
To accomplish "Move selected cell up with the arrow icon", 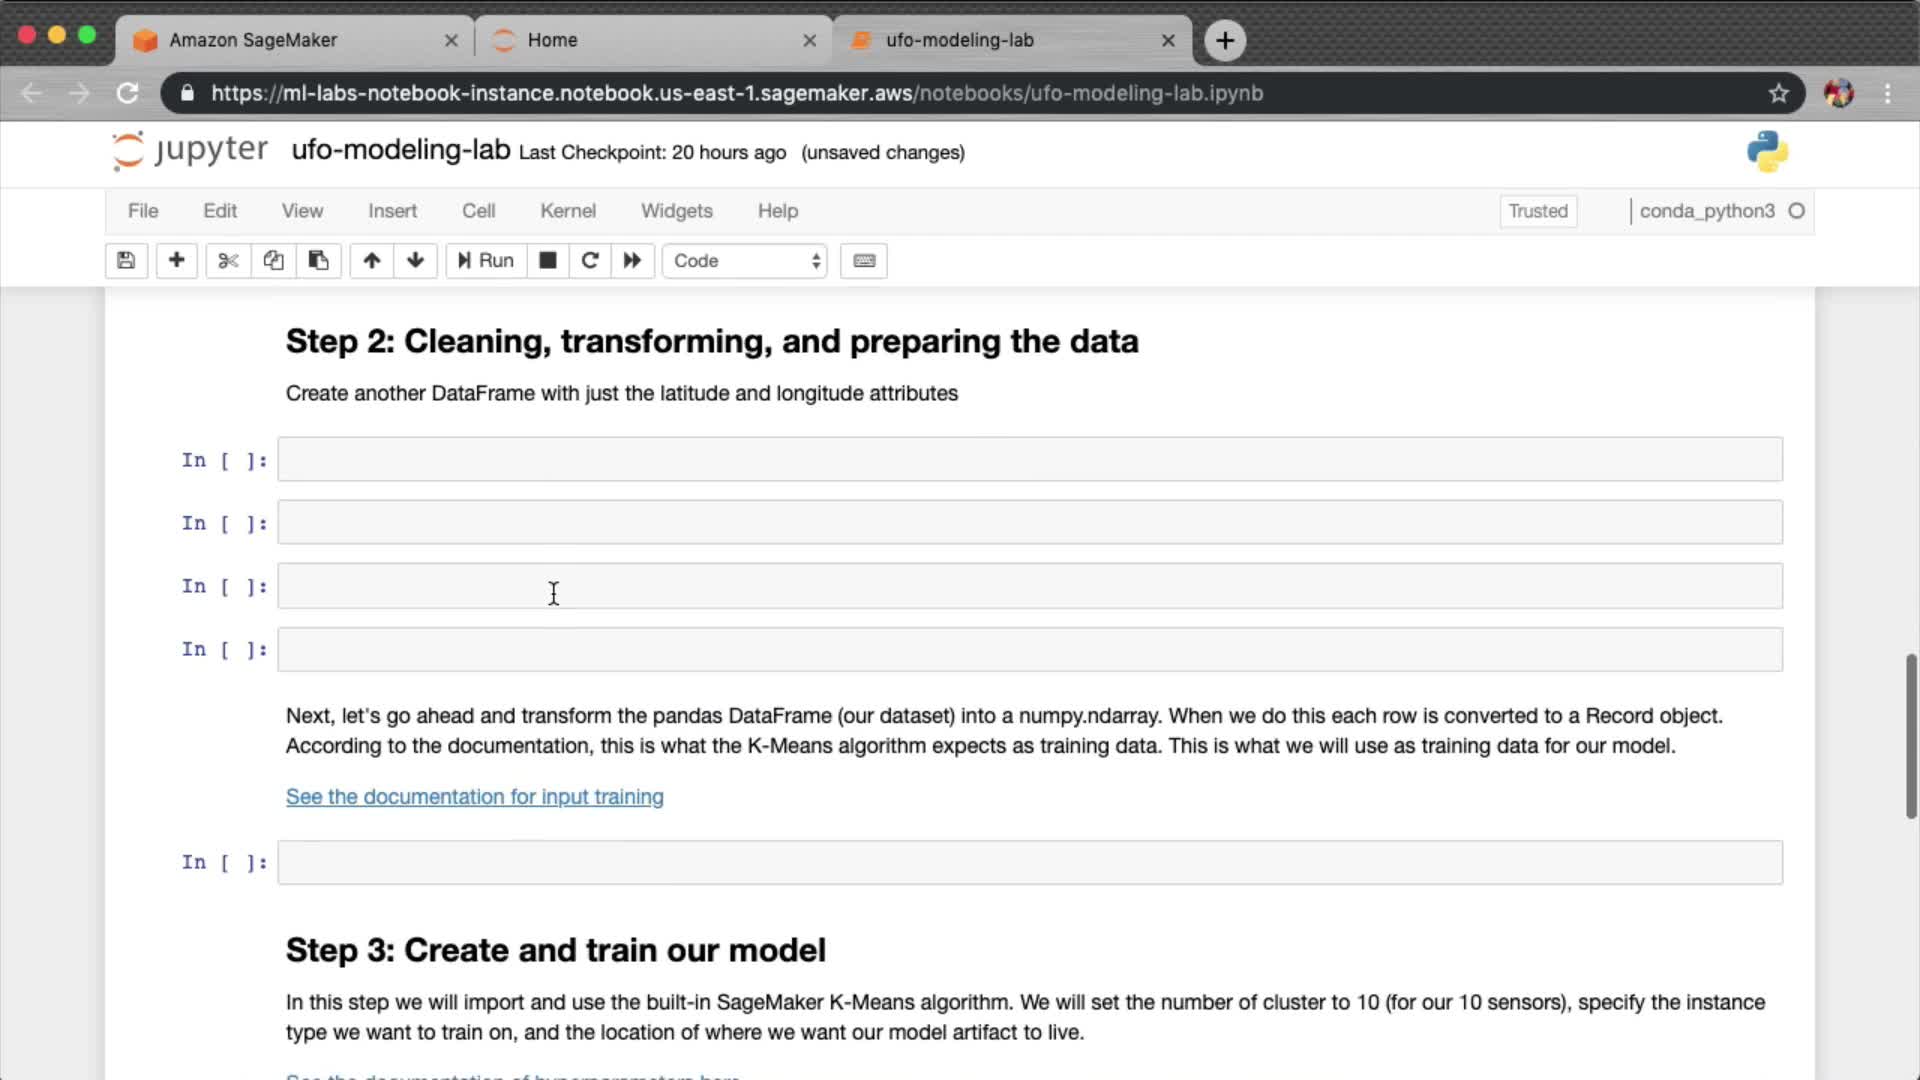I will pos(371,261).
